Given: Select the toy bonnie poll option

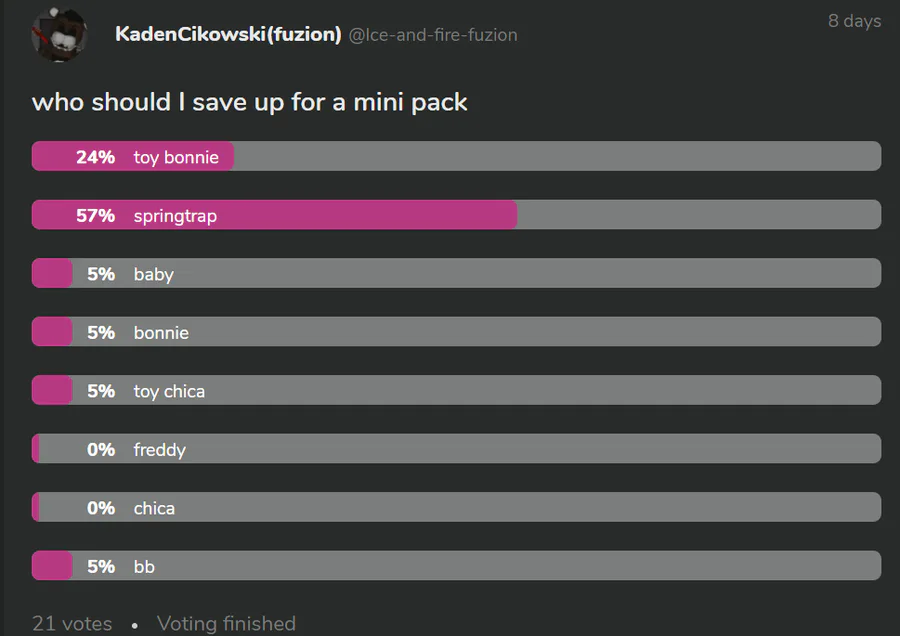Looking at the screenshot, I should pyautogui.click(x=456, y=156).
